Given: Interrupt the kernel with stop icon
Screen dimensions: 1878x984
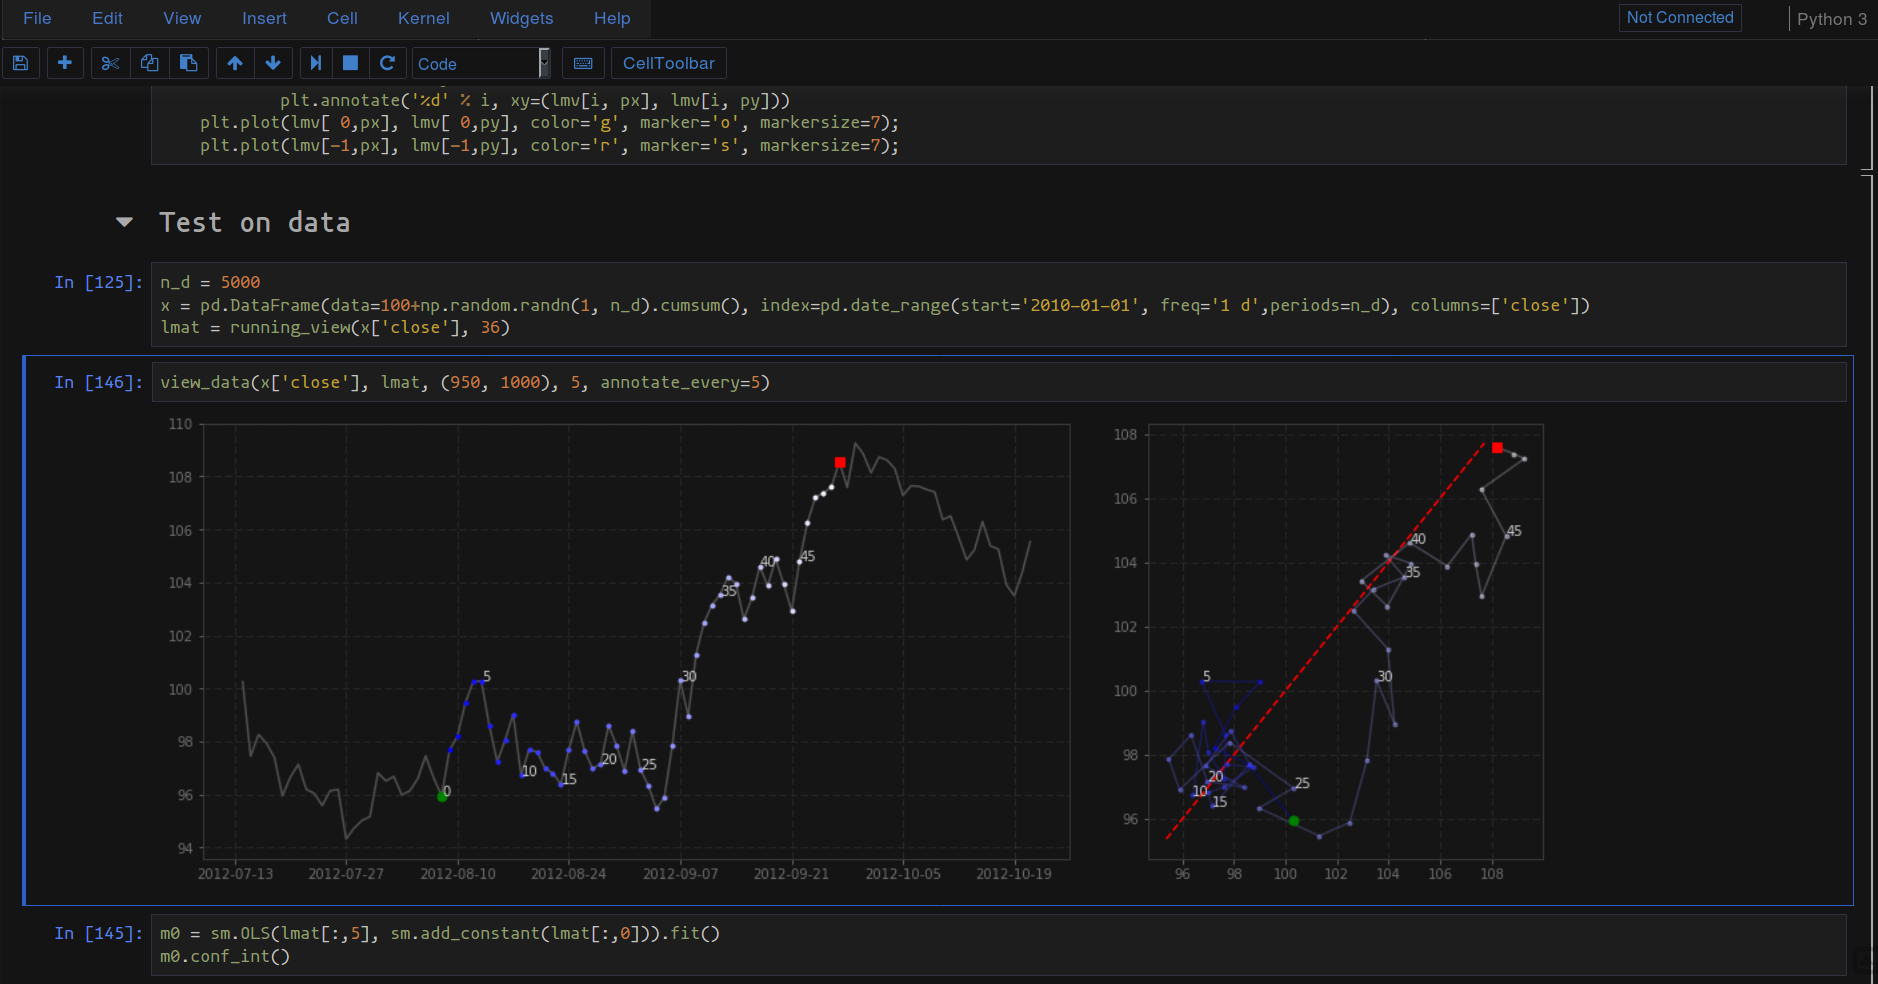Looking at the screenshot, I should point(351,63).
